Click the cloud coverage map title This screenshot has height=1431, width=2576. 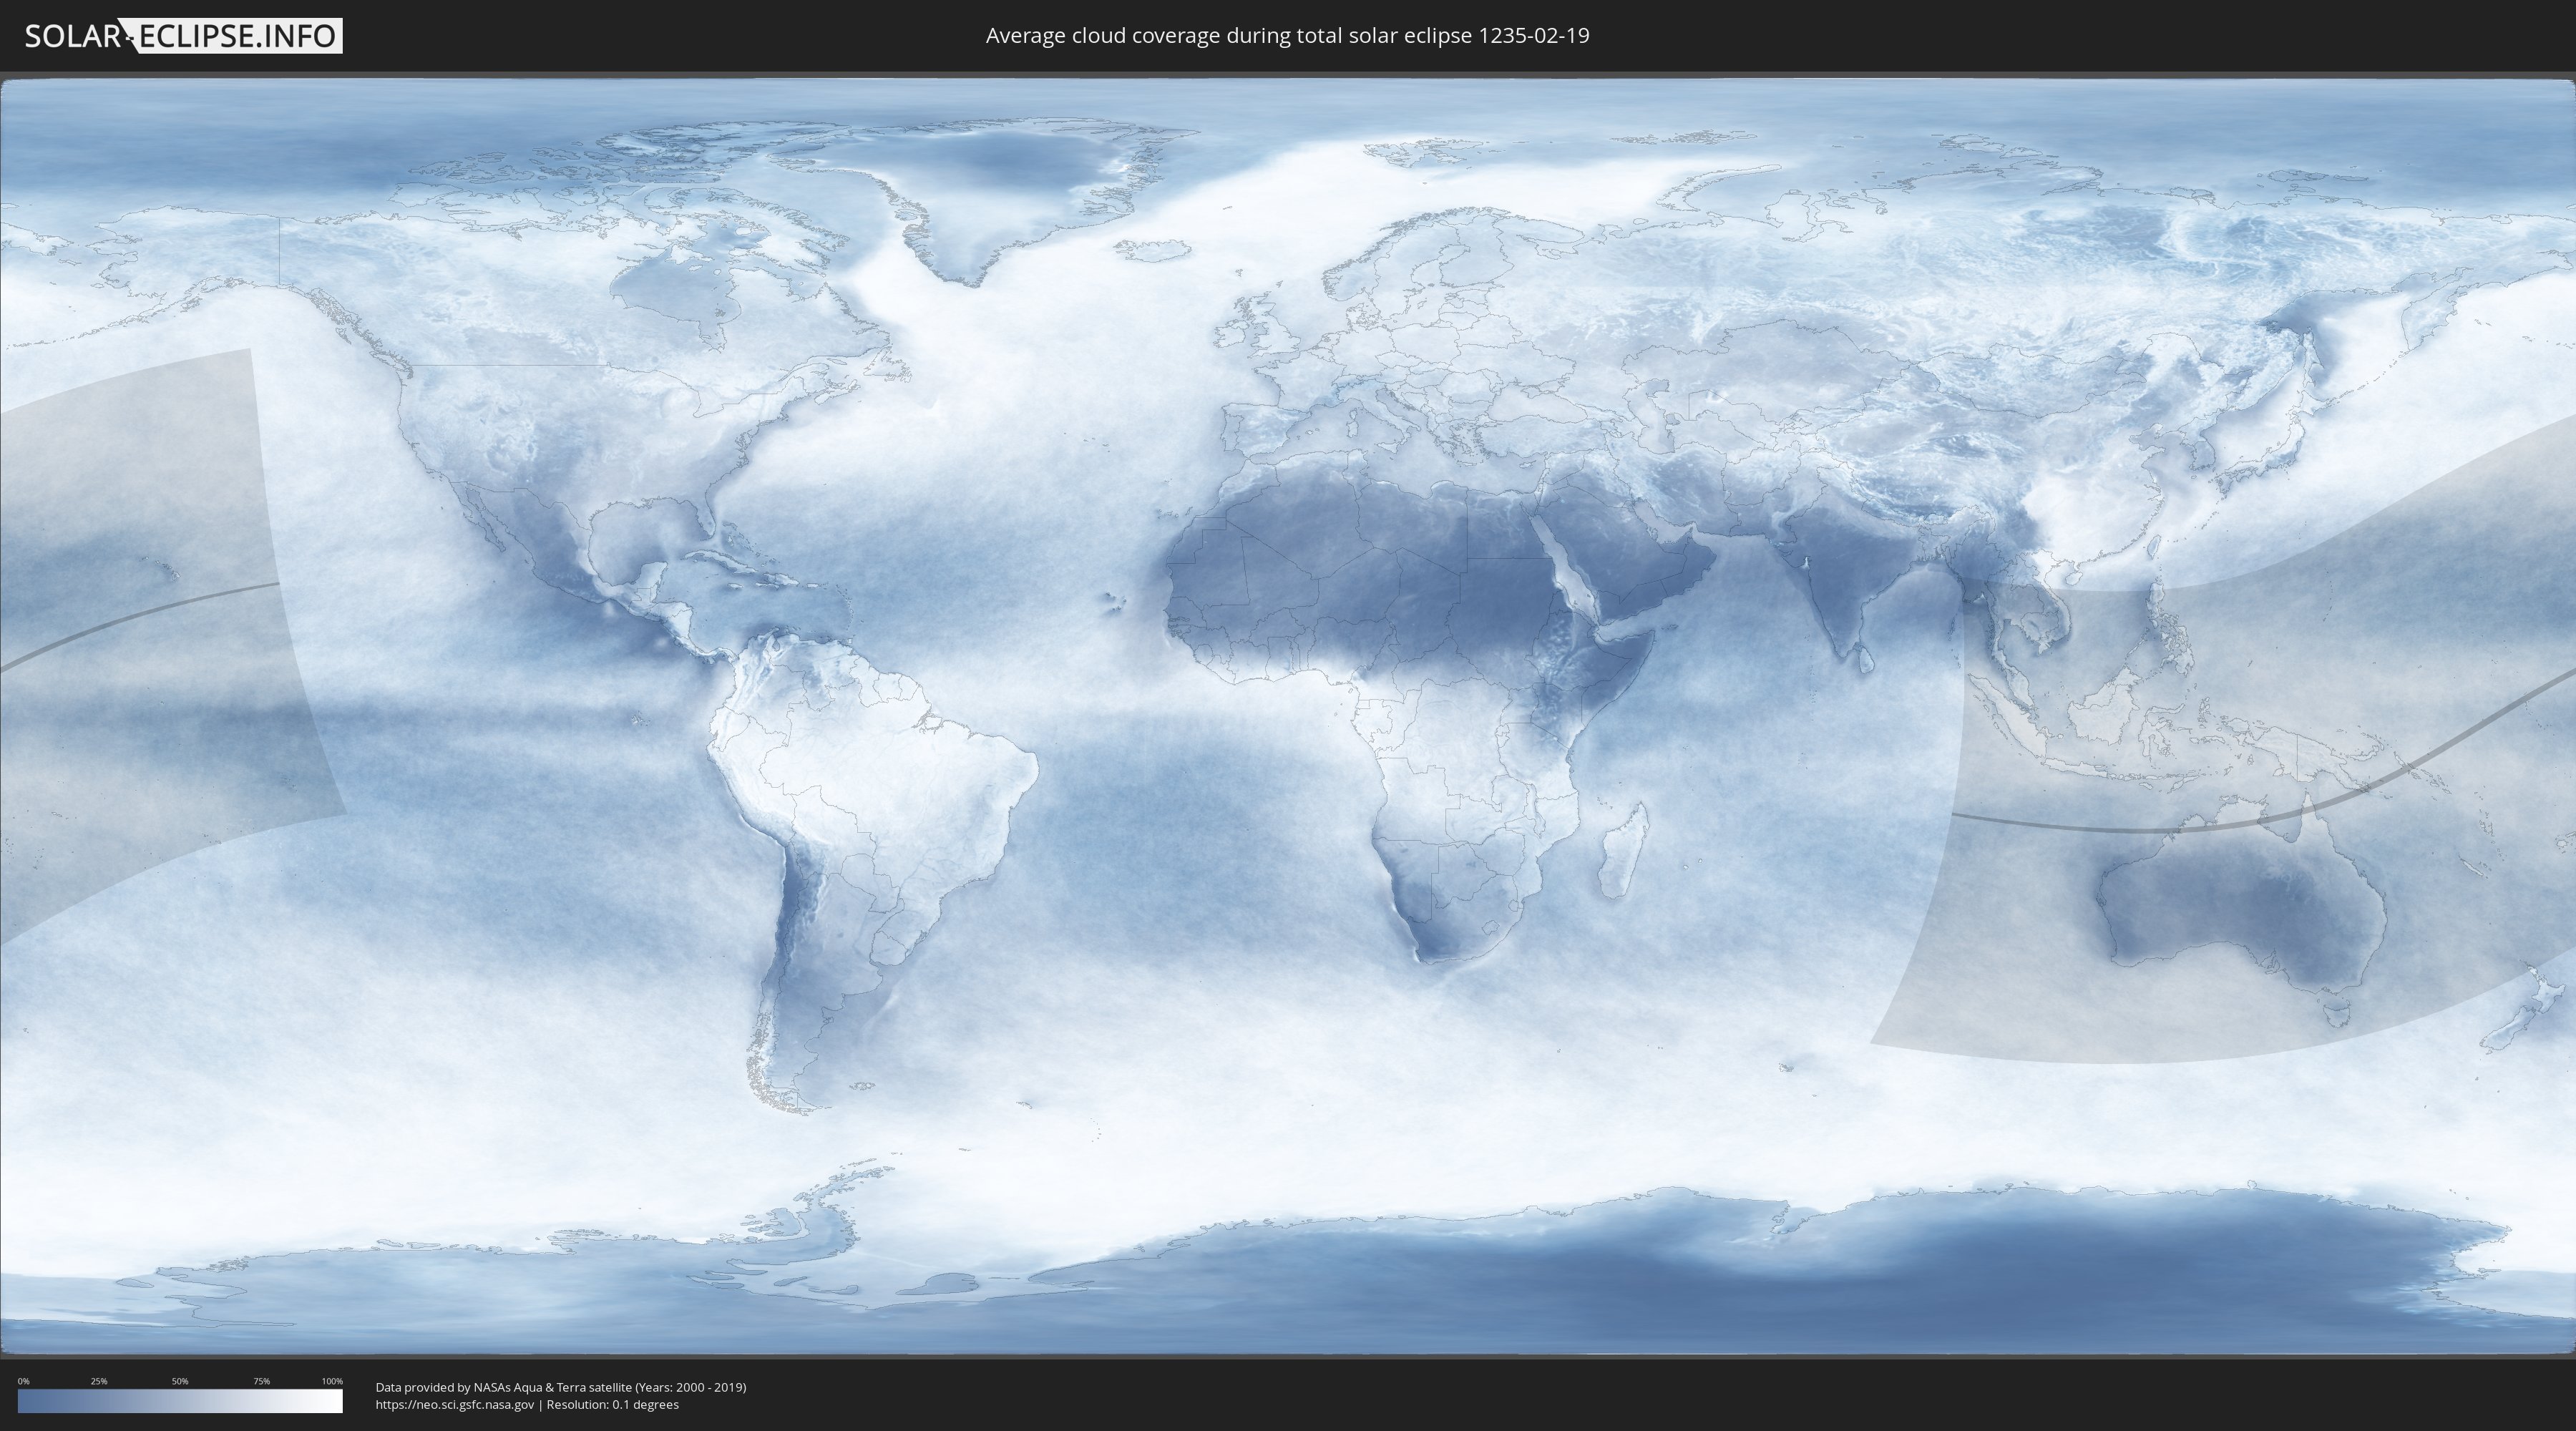pos(1287,36)
